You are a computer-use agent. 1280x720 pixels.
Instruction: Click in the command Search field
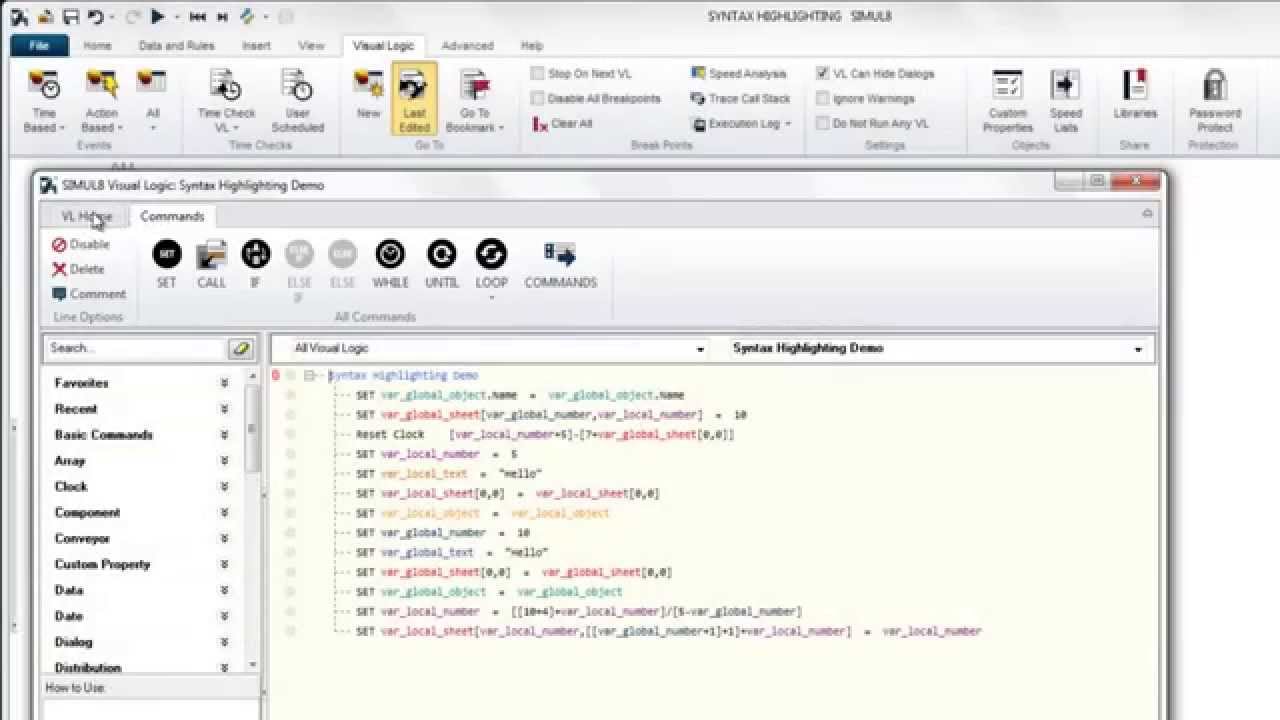coord(135,348)
